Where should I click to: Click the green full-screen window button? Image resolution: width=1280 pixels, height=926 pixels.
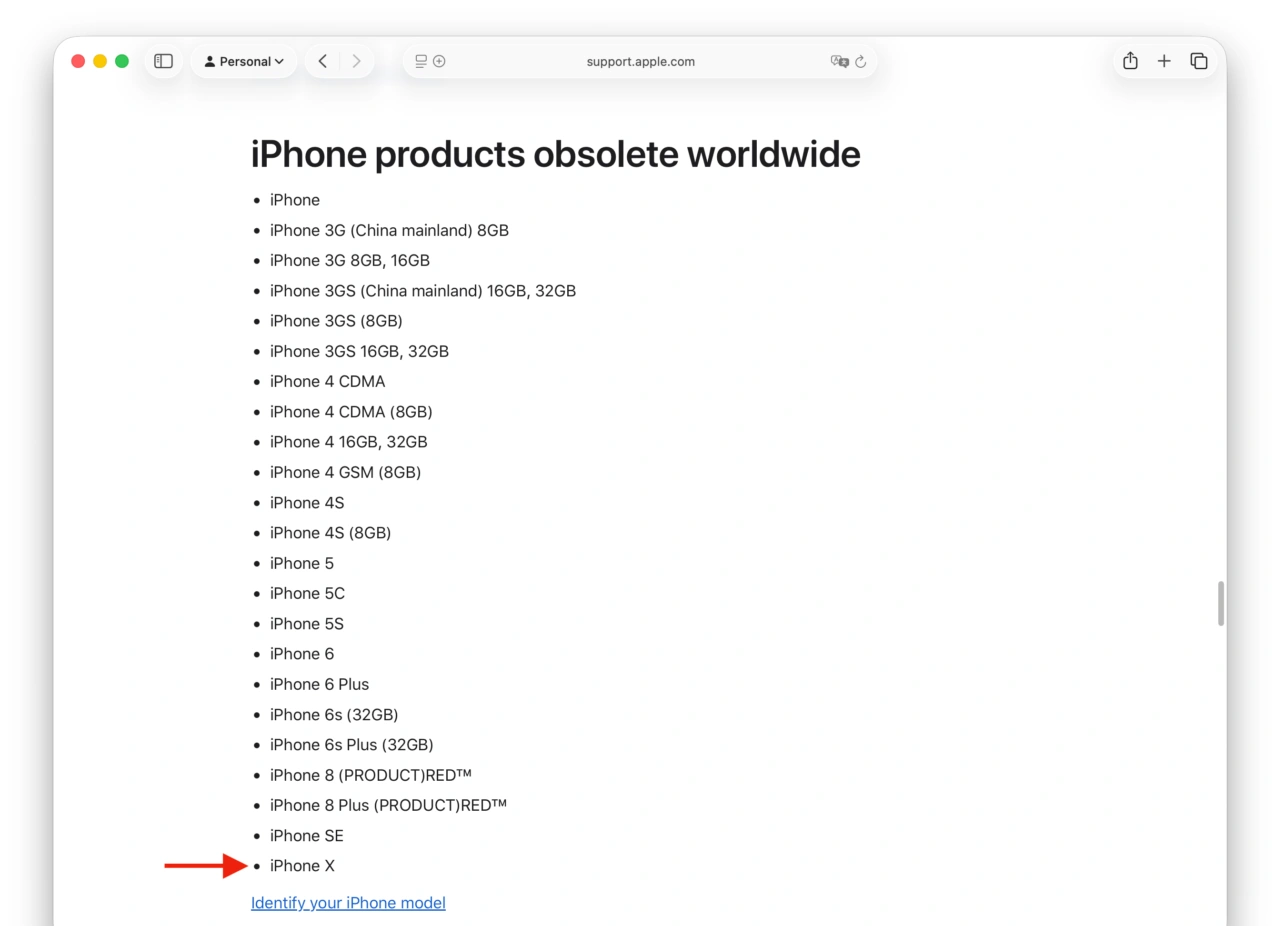point(122,61)
